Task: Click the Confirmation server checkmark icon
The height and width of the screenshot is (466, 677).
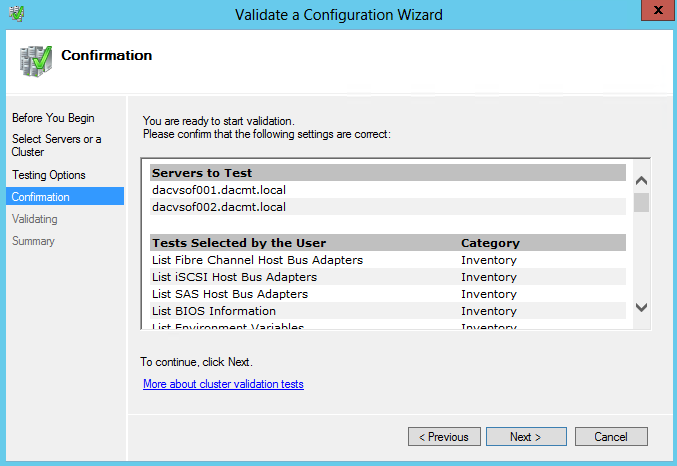Action: 35,61
